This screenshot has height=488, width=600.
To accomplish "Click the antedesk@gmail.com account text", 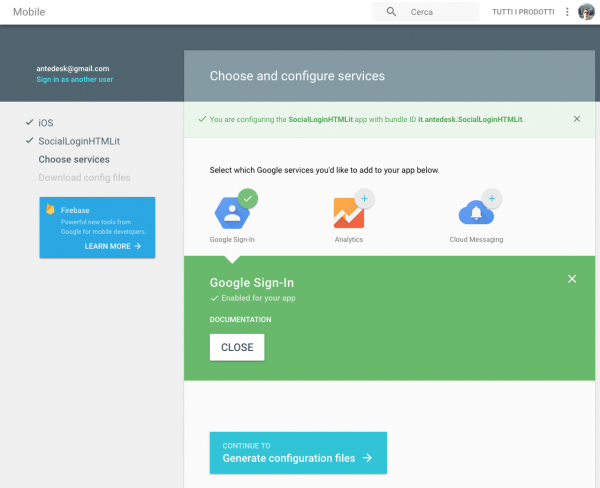I will (73, 69).
